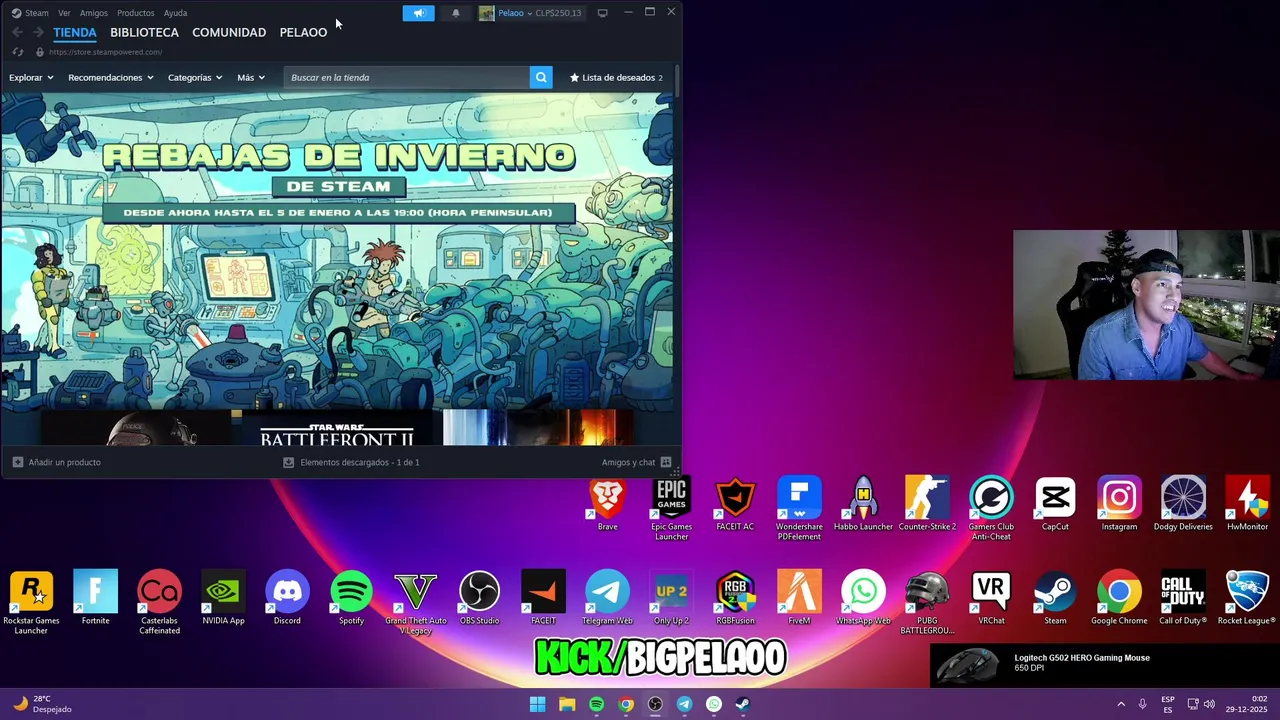
Task: Show hidden icons in the system tray
Action: coord(1121,704)
